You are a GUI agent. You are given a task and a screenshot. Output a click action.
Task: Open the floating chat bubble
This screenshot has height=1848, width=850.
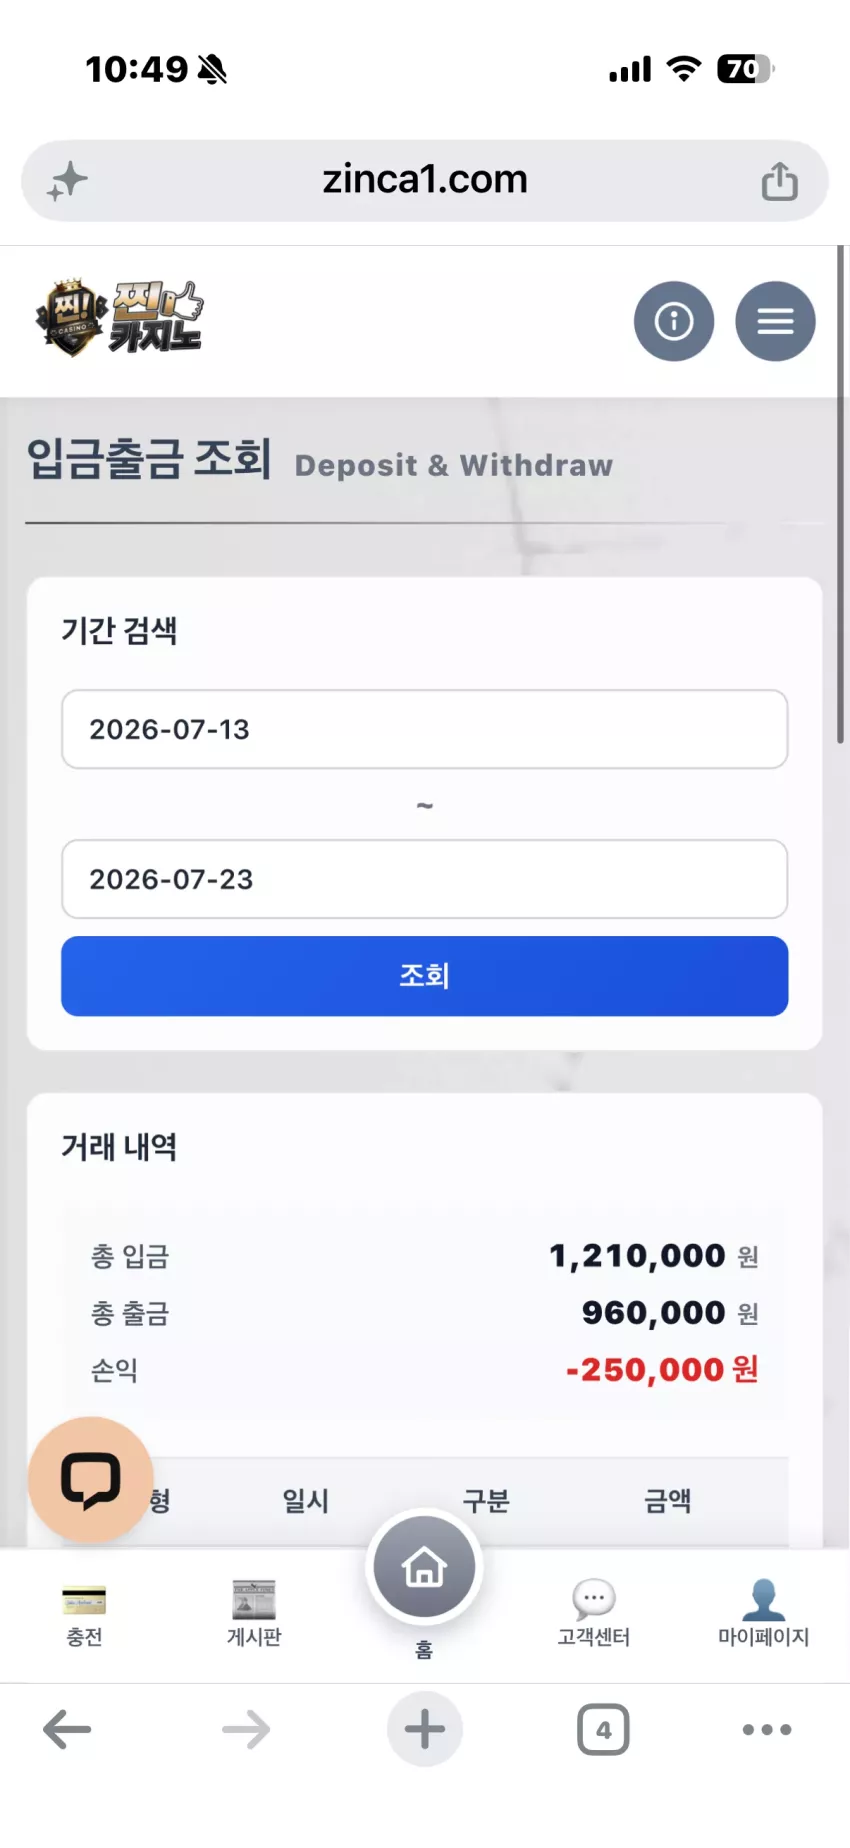point(91,1479)
